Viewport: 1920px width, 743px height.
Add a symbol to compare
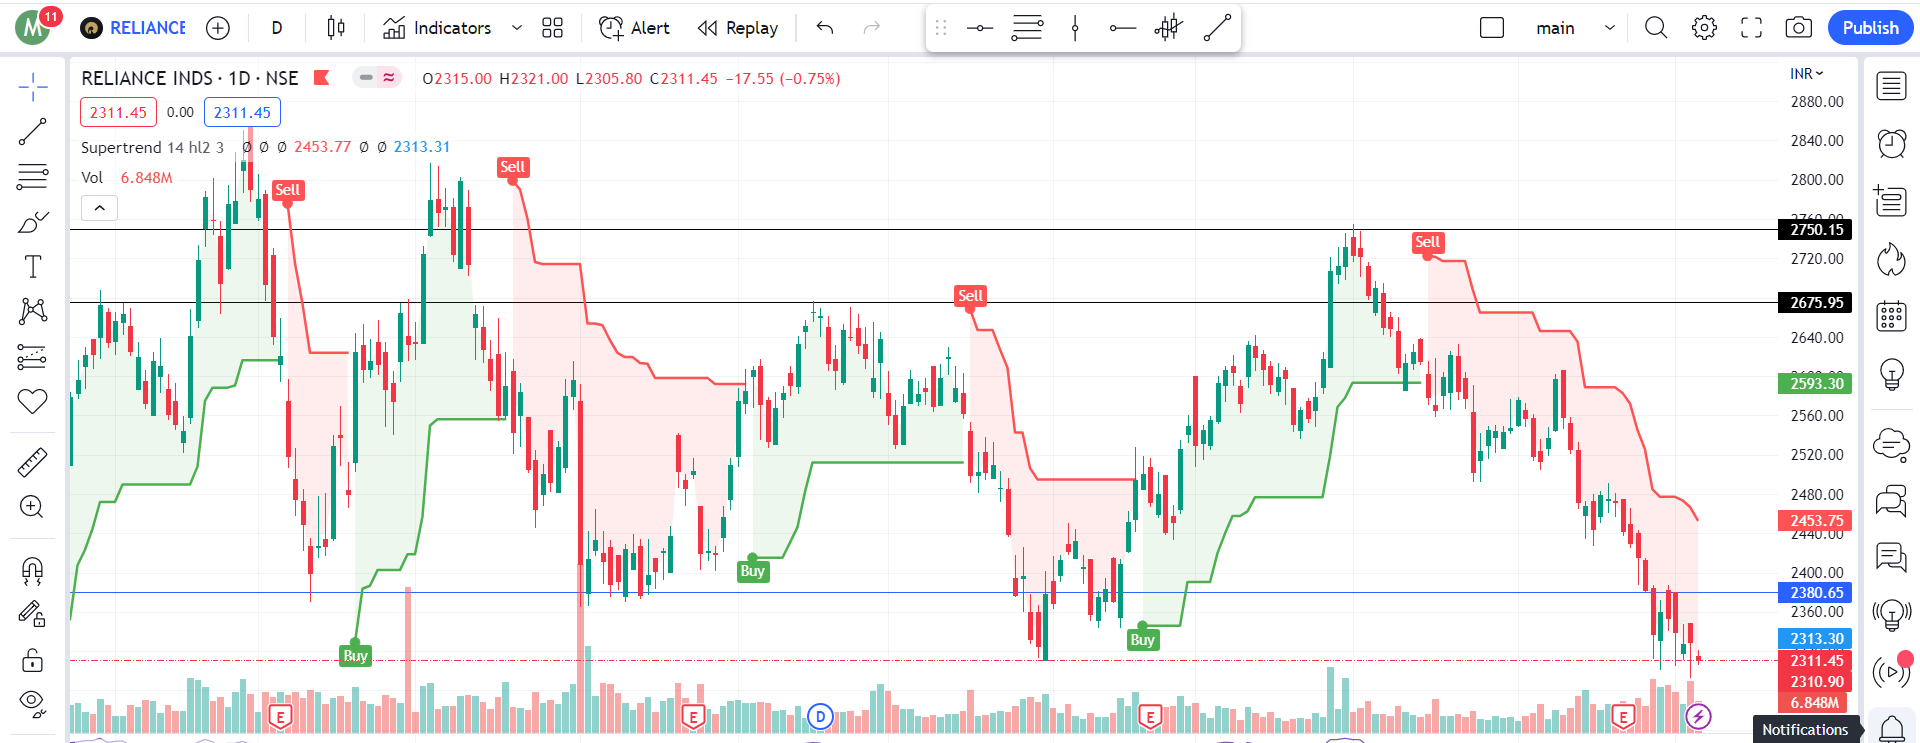click(x=218, y=28)
